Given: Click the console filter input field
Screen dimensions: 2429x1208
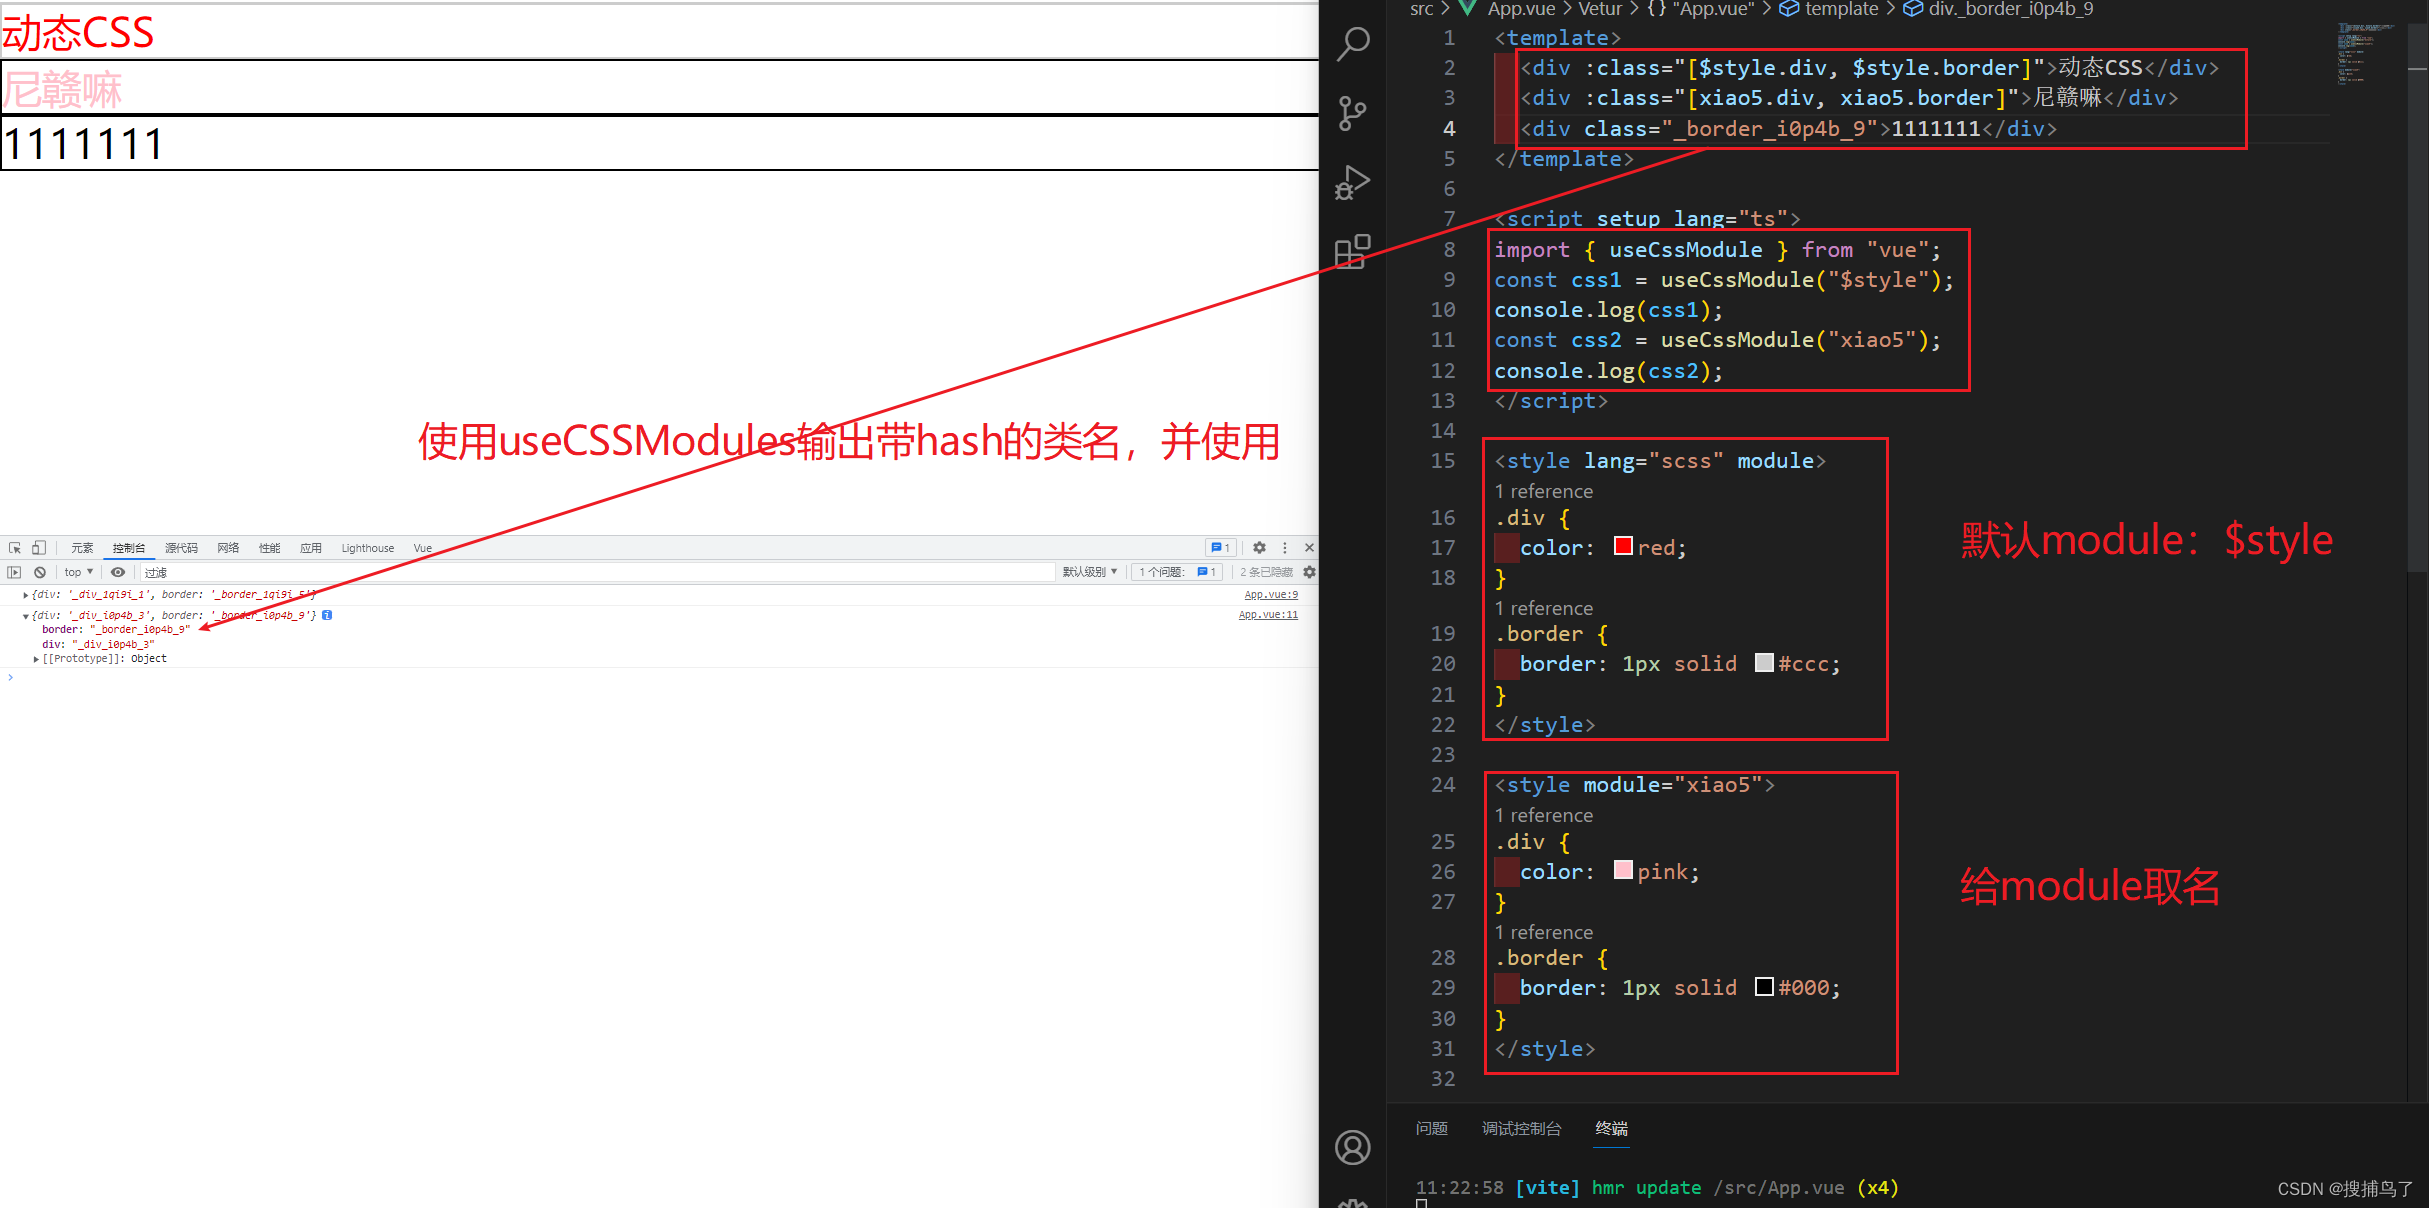Looking at the screenshot, I should click(300, 572).
